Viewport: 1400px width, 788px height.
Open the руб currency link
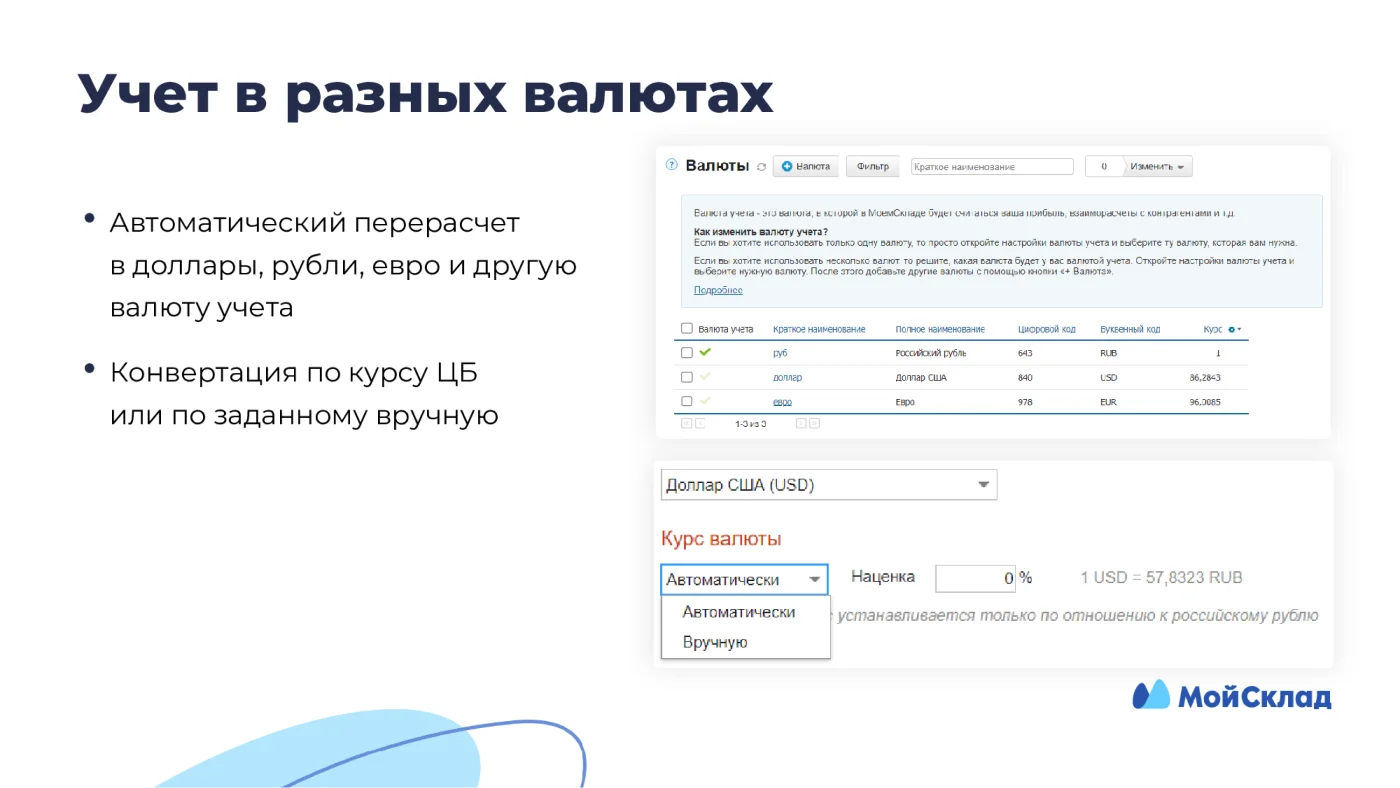point(780,353)
